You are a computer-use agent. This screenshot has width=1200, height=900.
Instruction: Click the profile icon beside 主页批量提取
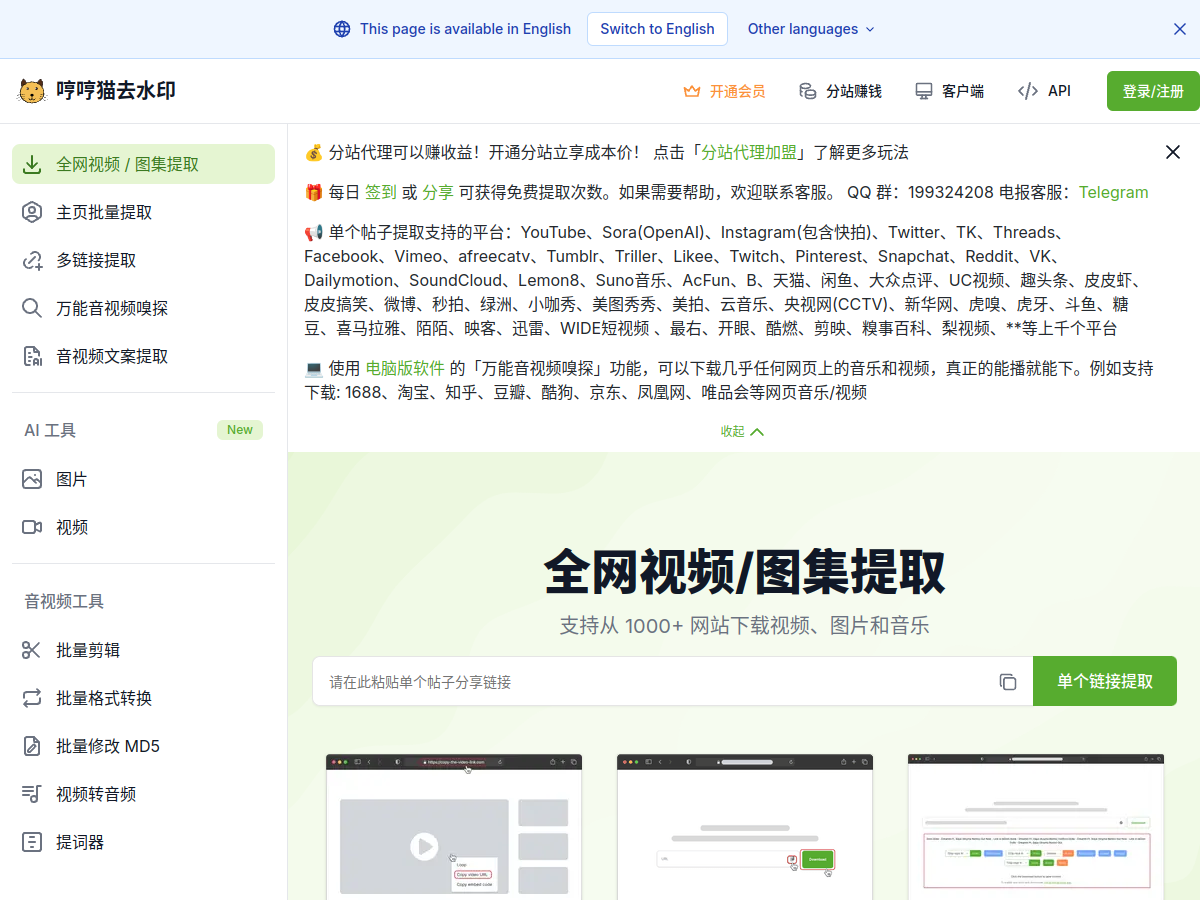tap(32, 212)
